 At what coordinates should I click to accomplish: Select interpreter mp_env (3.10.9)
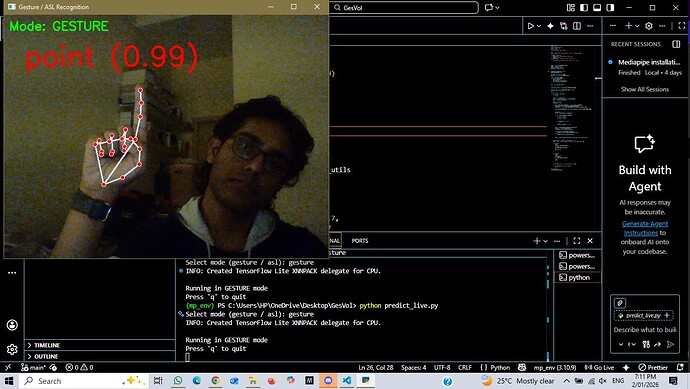(x=554, y=367)
